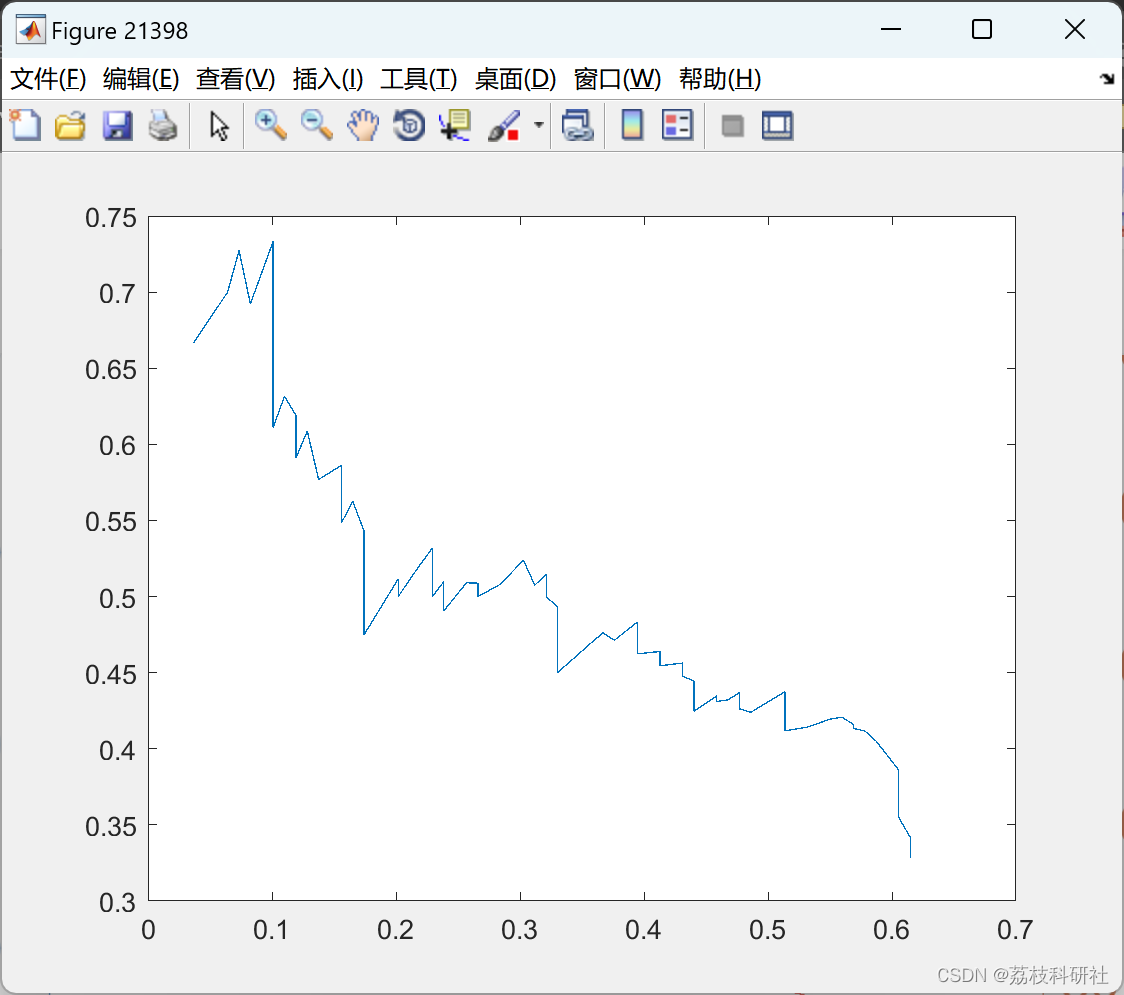Insert a legend using the toolbar icon

[x=677, y=126]
